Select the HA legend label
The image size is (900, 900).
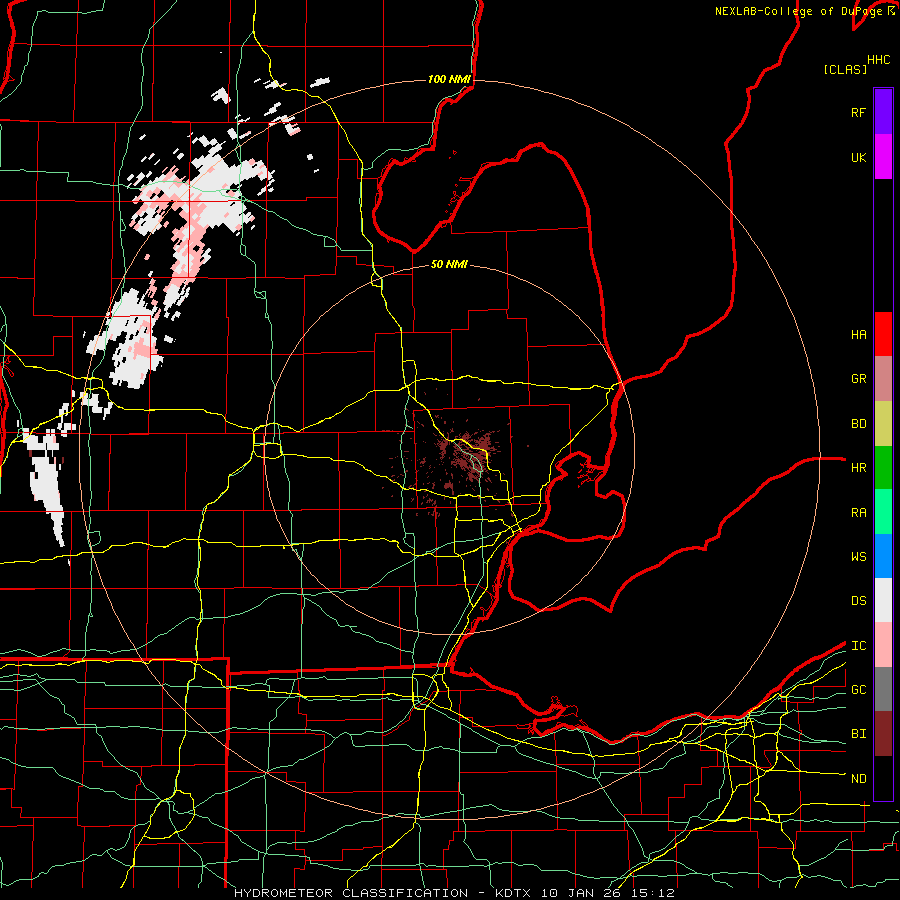point(858,334)
